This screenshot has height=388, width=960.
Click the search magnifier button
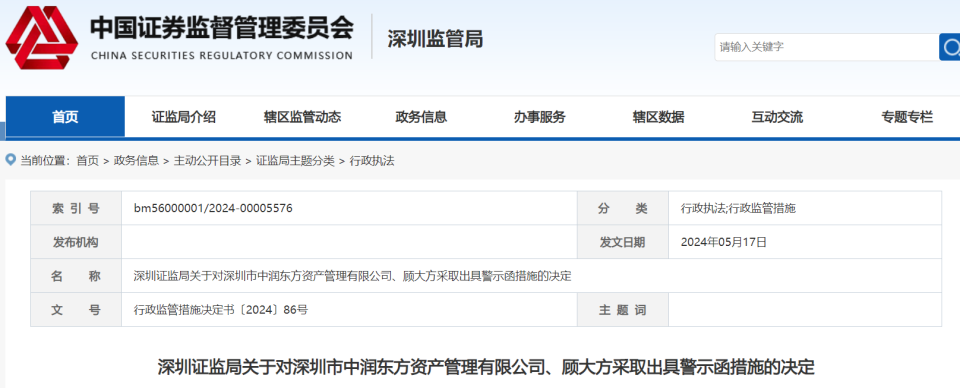[x=950, y=47]
